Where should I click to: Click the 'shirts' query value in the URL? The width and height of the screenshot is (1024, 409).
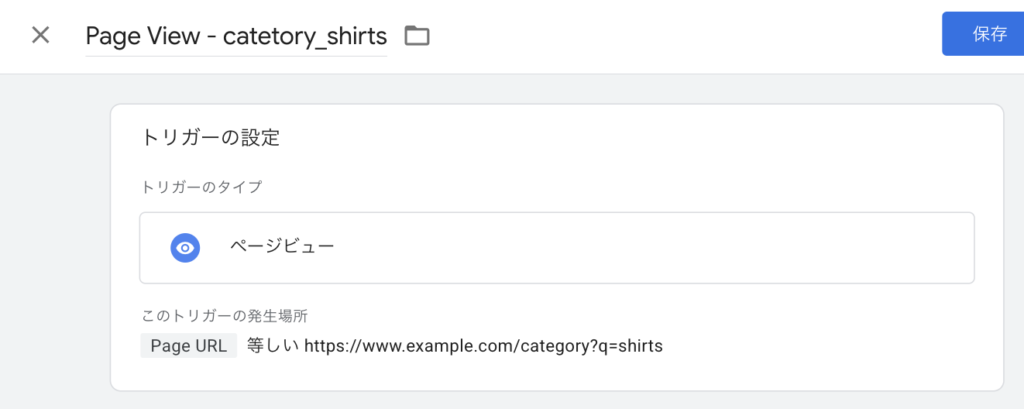(x=638, y=346)
